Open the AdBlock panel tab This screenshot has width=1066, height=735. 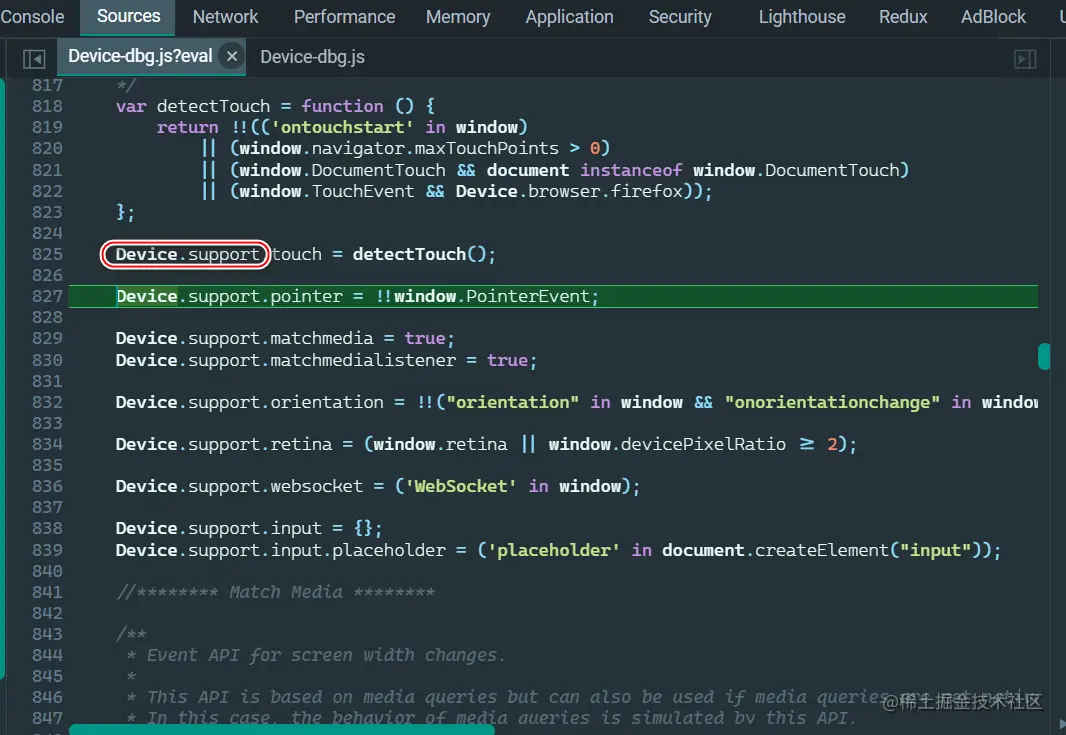[993, 17]
